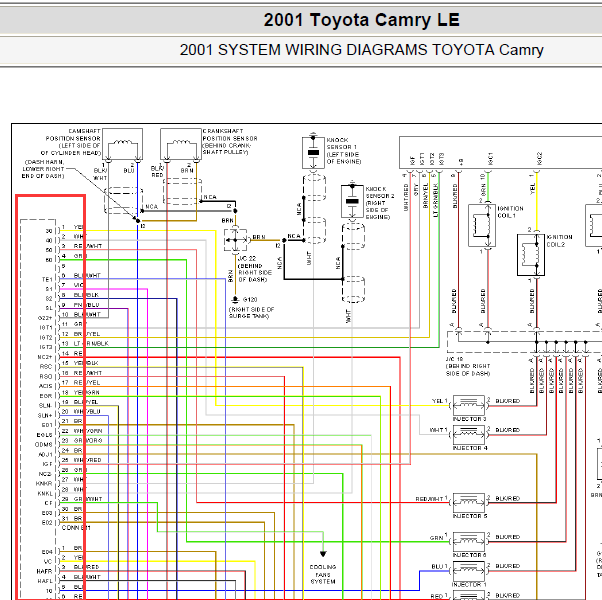Click the Ignition Coil 2 symbol
This screenshot has width=602, height=600.
pyautogui.click(x=531, y=255)
